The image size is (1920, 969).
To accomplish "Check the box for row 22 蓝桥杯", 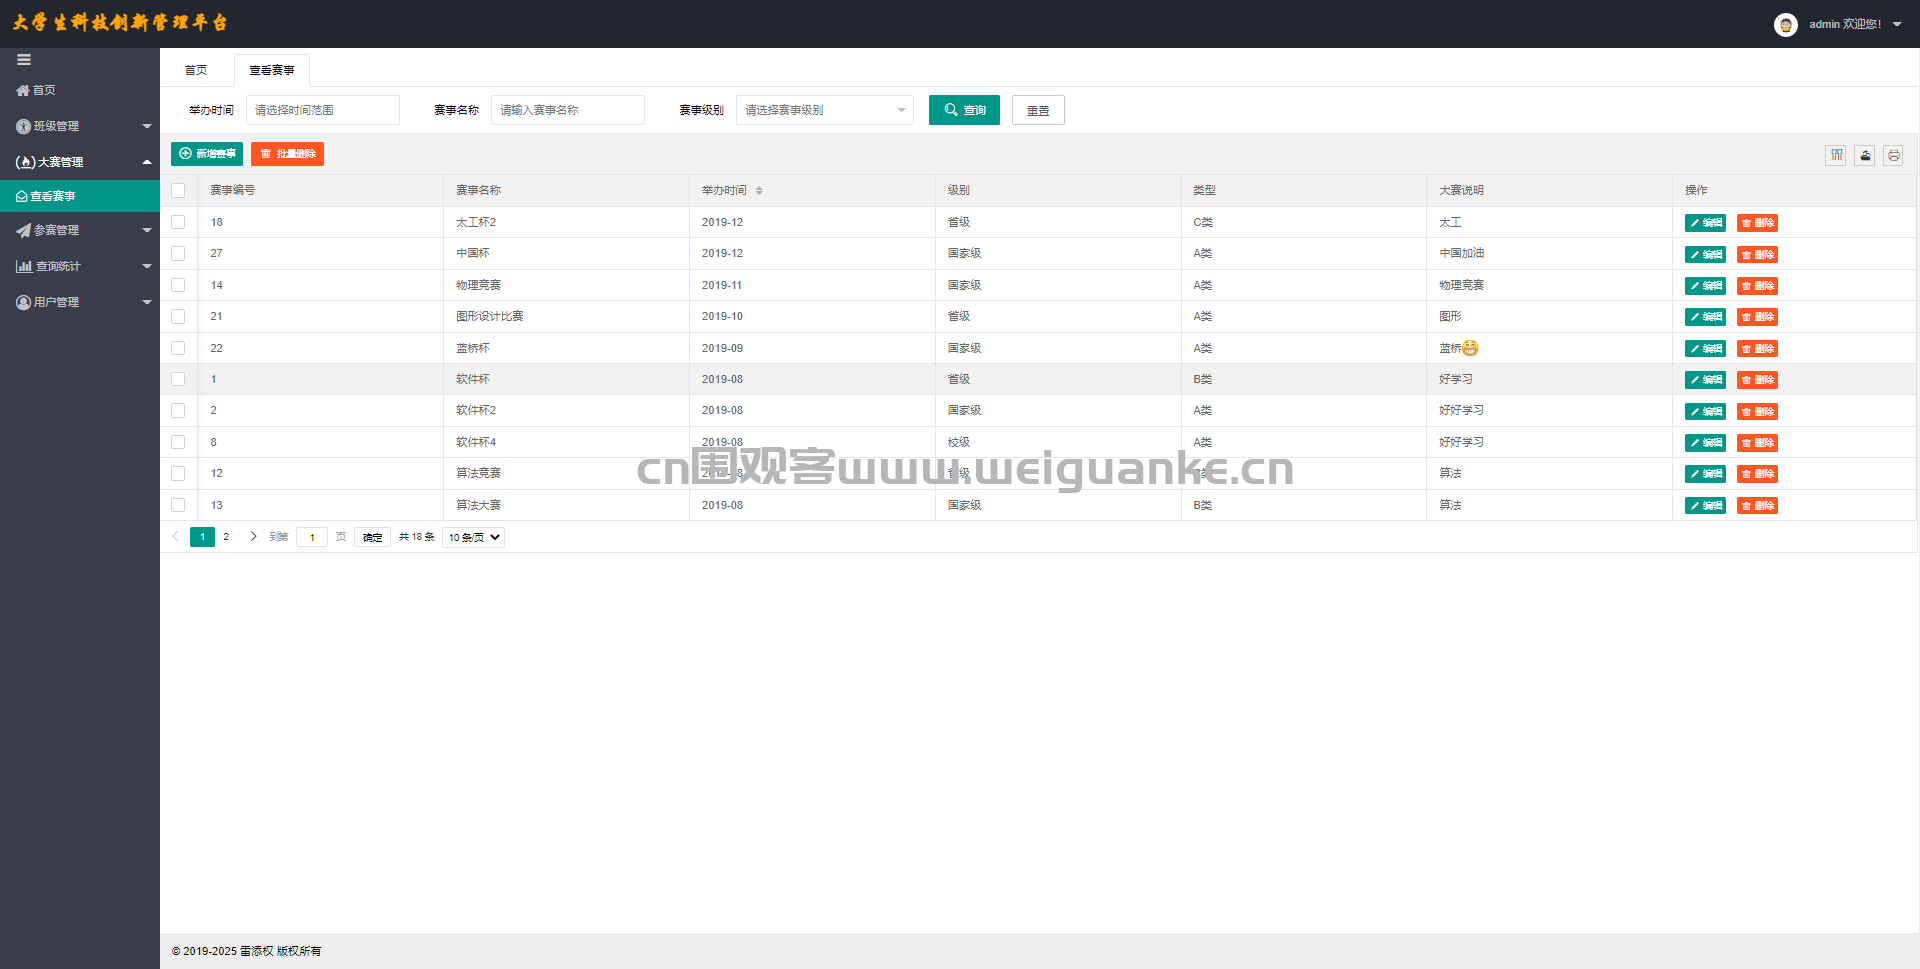I will pos(178,348).
